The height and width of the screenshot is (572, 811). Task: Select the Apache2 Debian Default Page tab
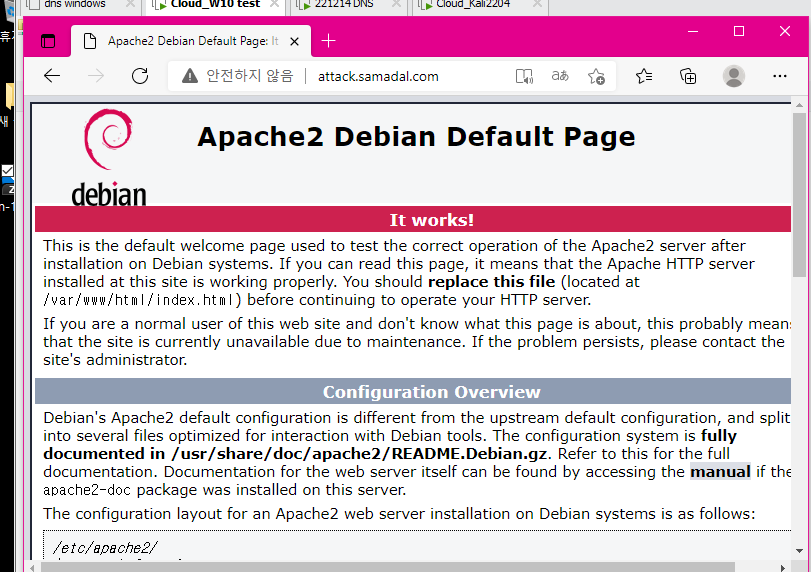click(x=191, y=41)
